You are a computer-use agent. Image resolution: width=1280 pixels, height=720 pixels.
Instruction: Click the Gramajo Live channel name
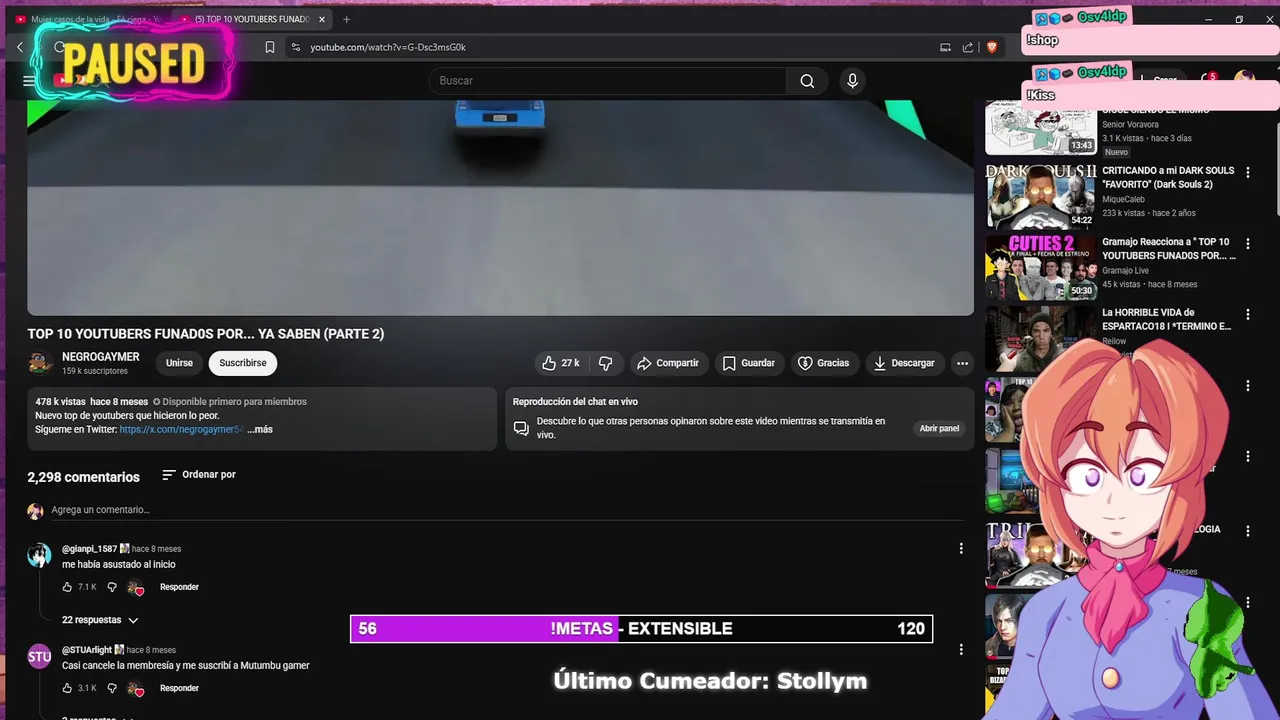1125,270
